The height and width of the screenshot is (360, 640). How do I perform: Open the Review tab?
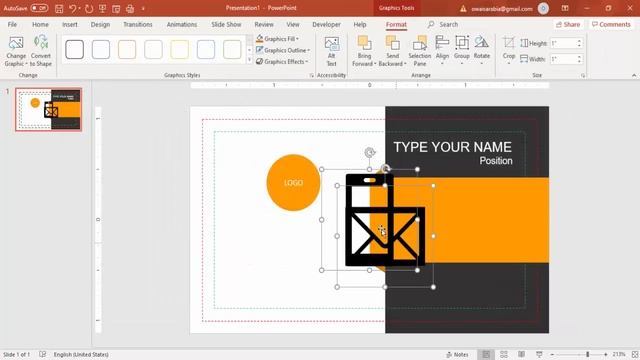point(264,24)
